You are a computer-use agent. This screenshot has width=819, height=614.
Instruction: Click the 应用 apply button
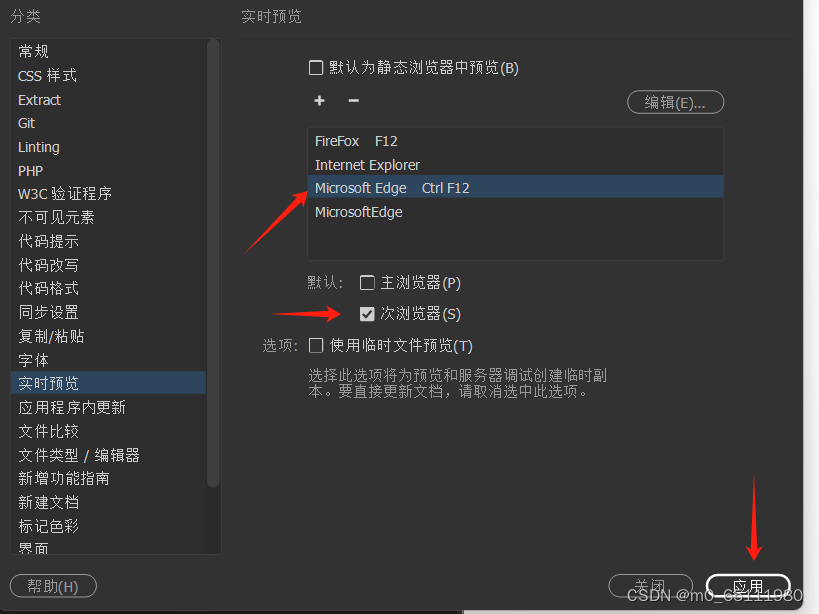click(747, 586)
